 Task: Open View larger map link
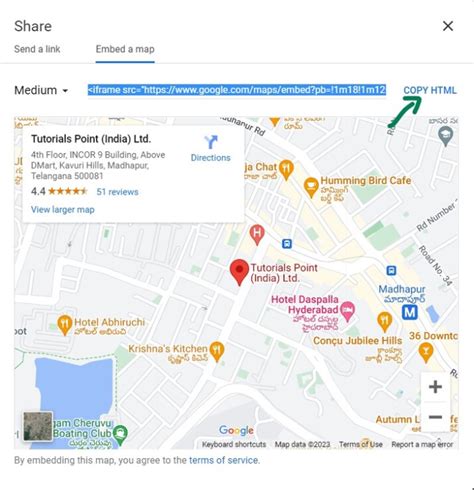click(x=63, y=210)
